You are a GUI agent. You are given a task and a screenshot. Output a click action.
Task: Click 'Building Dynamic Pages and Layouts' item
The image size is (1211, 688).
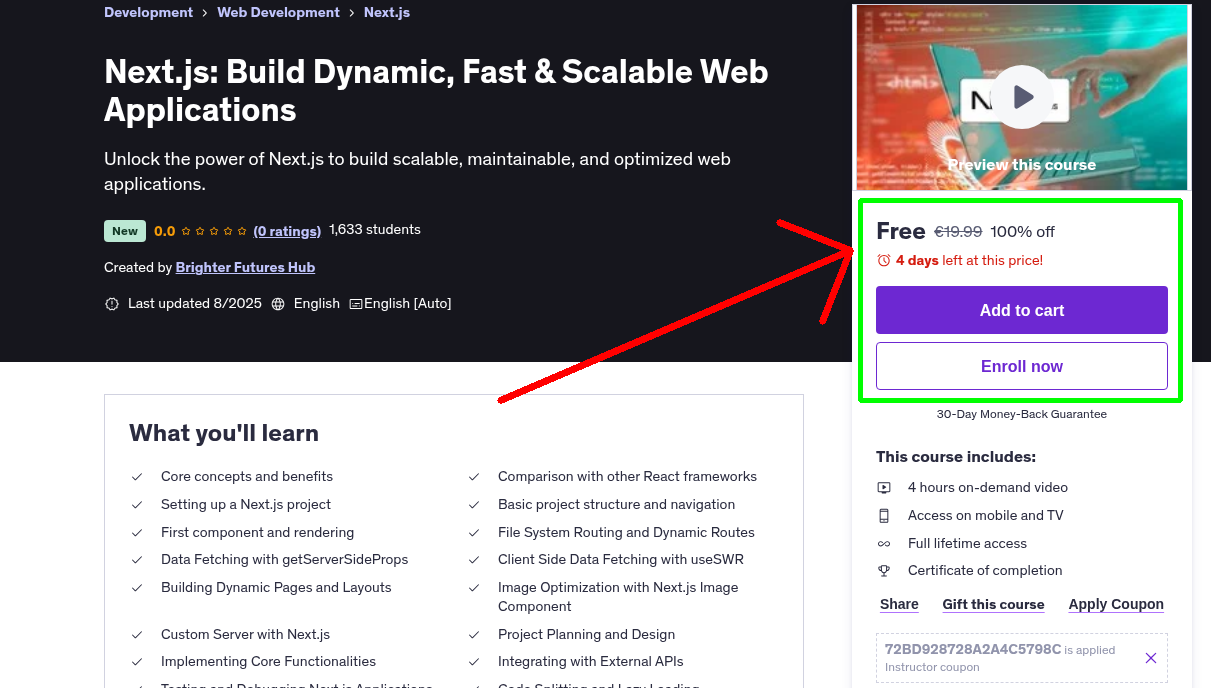click(276, 588)
